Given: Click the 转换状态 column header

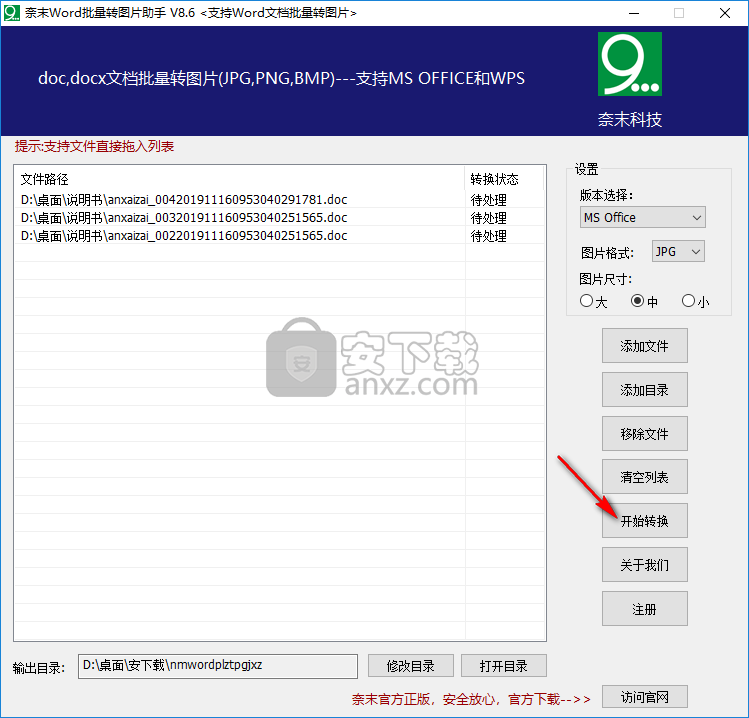Looking at the screenshot, I should (504, 179).
